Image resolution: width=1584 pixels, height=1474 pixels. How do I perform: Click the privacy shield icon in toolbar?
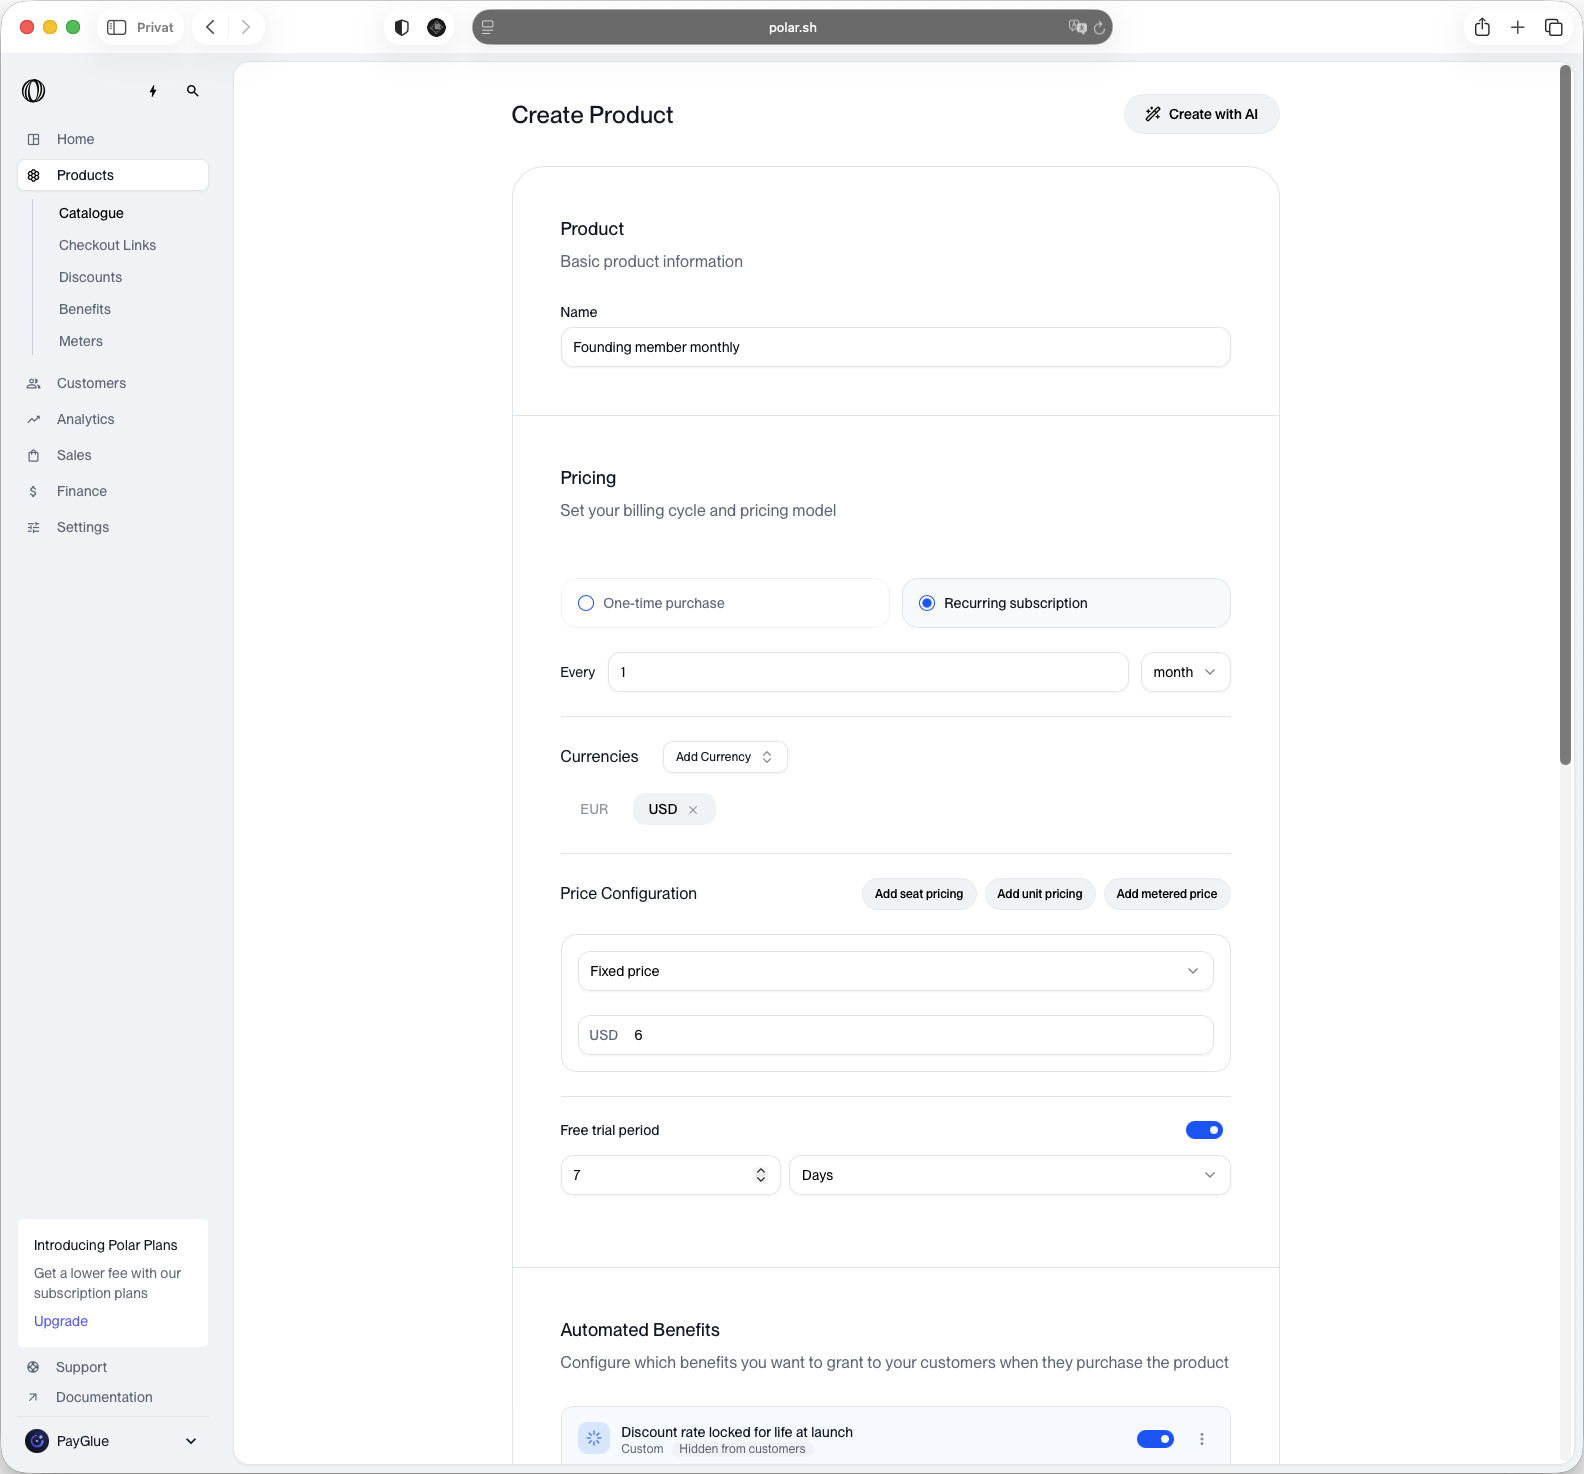(x=402, y=27)
